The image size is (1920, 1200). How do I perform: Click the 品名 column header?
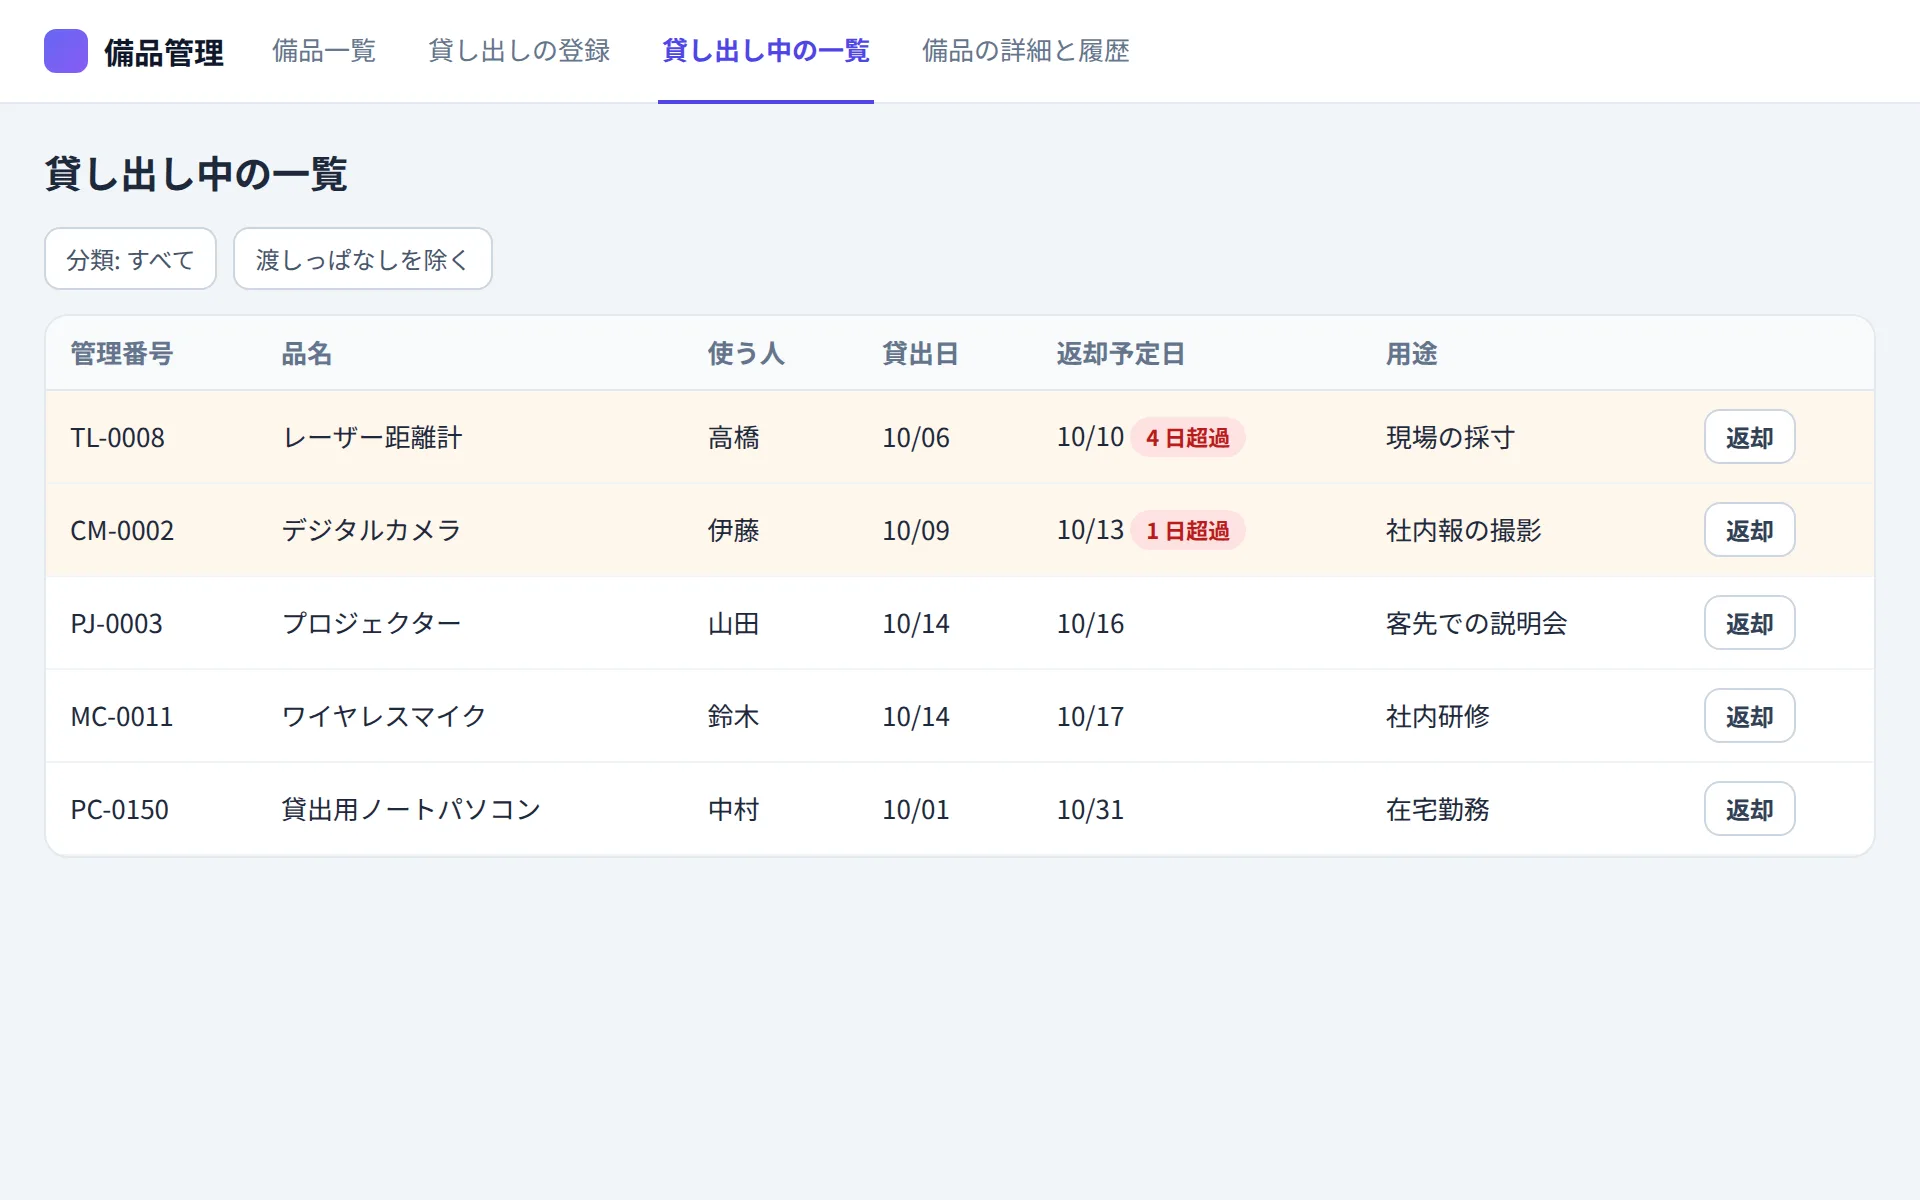tap(307, 354)
